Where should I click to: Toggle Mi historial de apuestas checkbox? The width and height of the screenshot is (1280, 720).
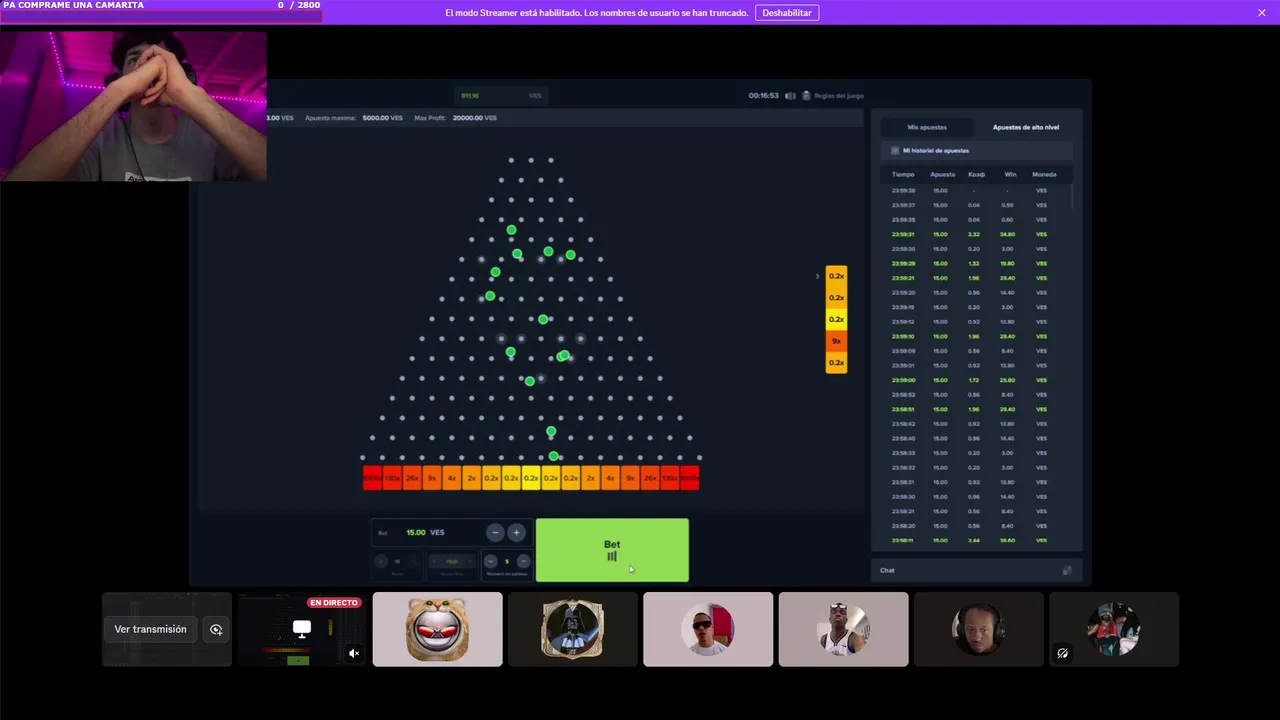pyautogui.click(x=895, y=150)
